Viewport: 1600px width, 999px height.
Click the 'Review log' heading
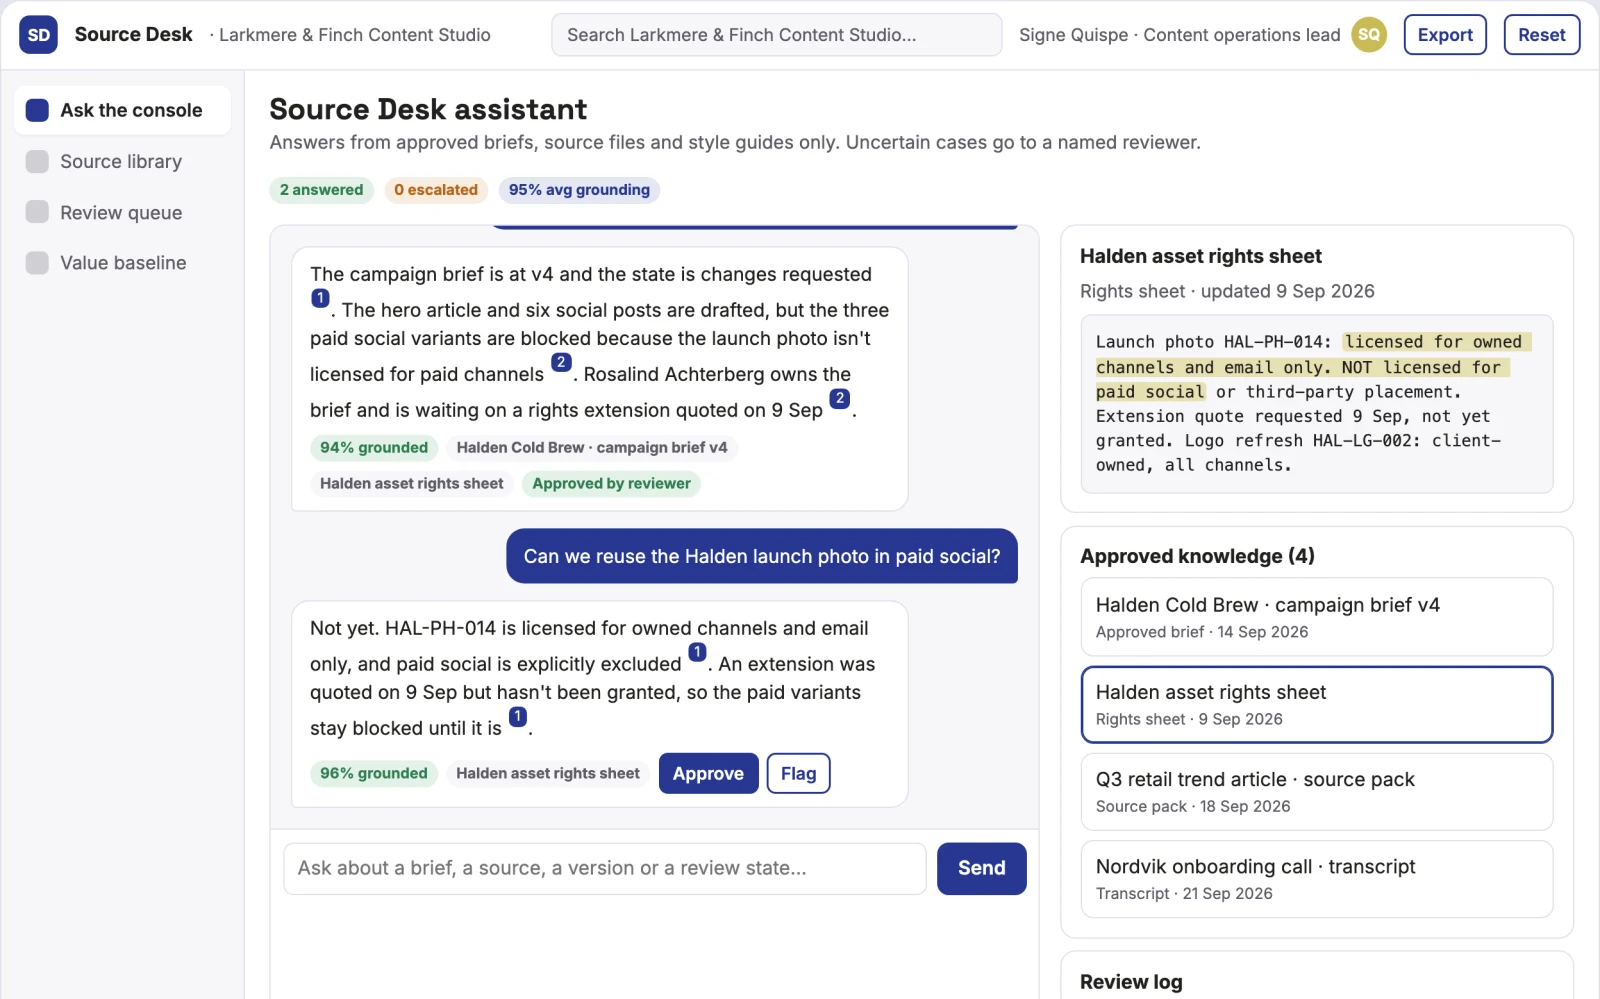coord(1131,982)
